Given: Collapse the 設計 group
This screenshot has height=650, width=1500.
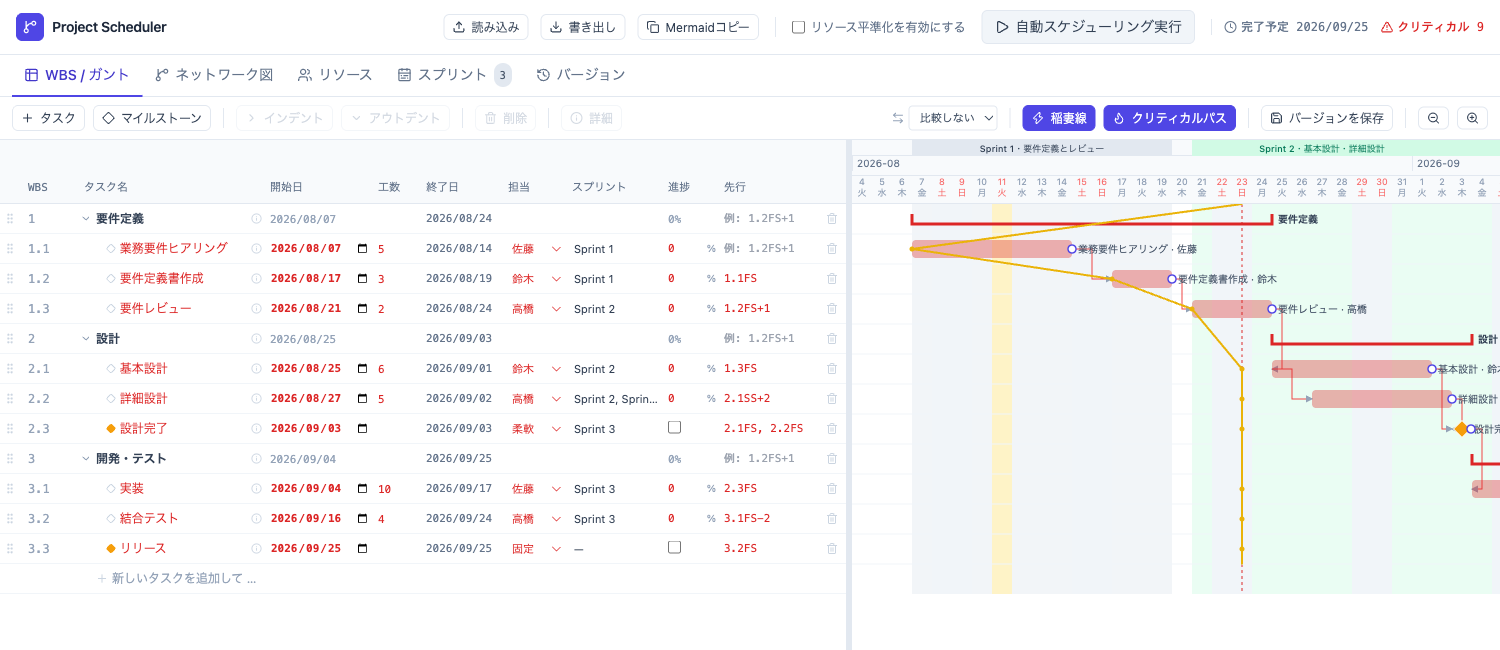Looking at the screenshot, I should click(86, 338).
